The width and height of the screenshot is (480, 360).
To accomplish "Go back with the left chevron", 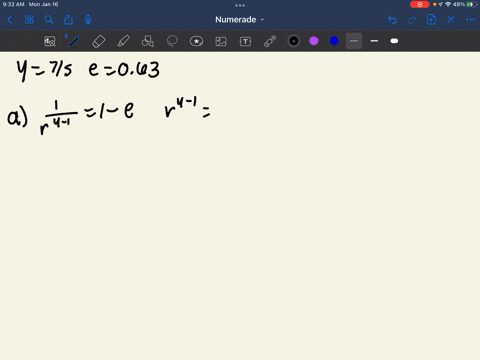I will 9,20.
